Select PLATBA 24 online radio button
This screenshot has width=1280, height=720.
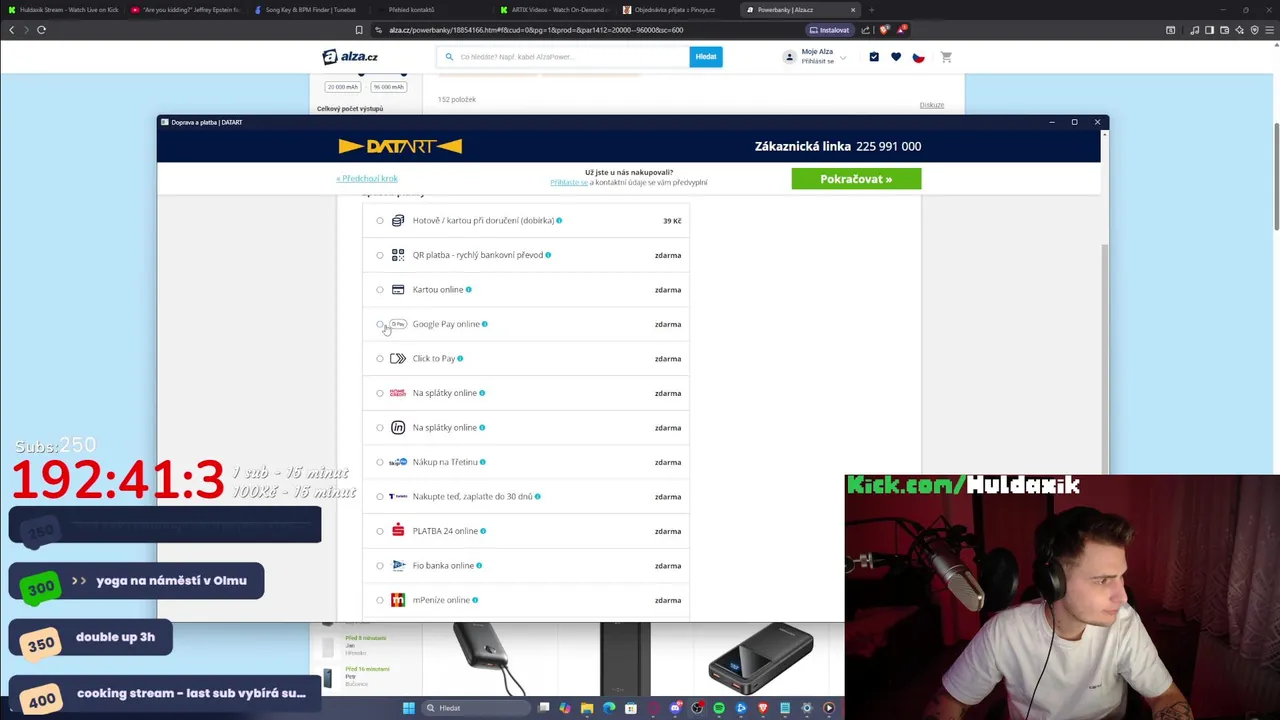380,531
